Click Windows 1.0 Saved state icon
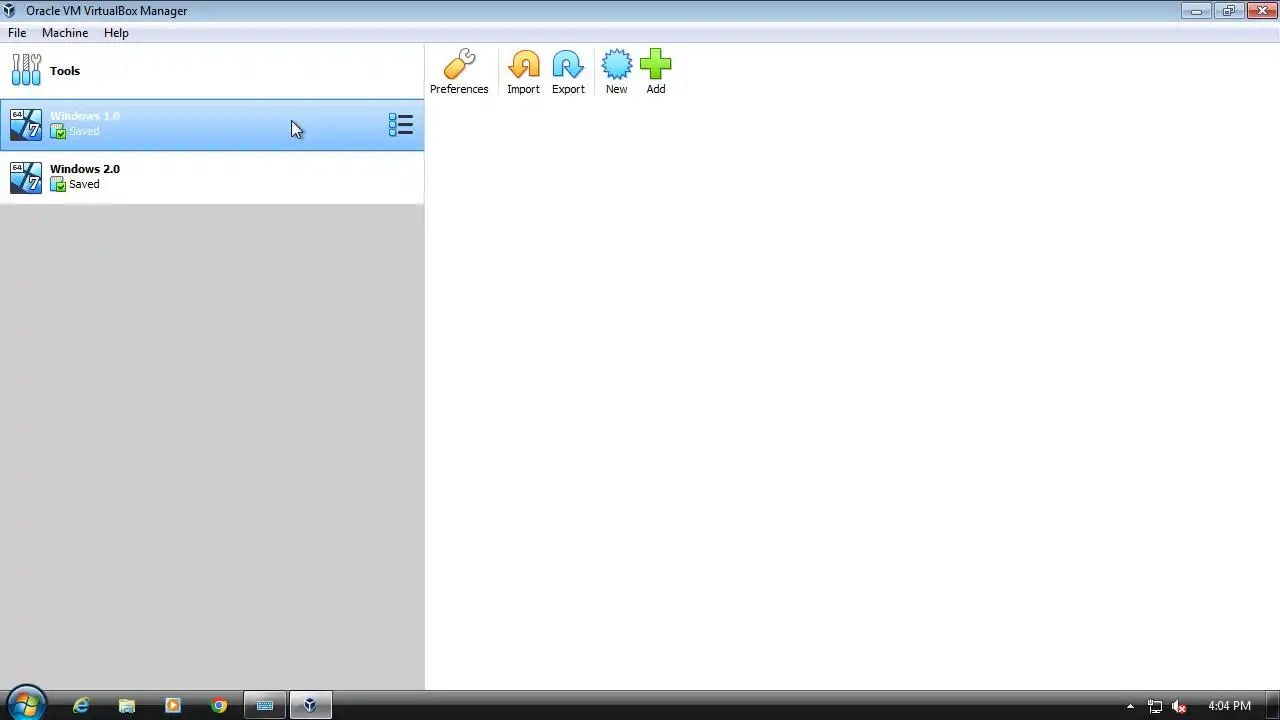The height and width of the screenshot is (720, 1280). click(58, 131)
